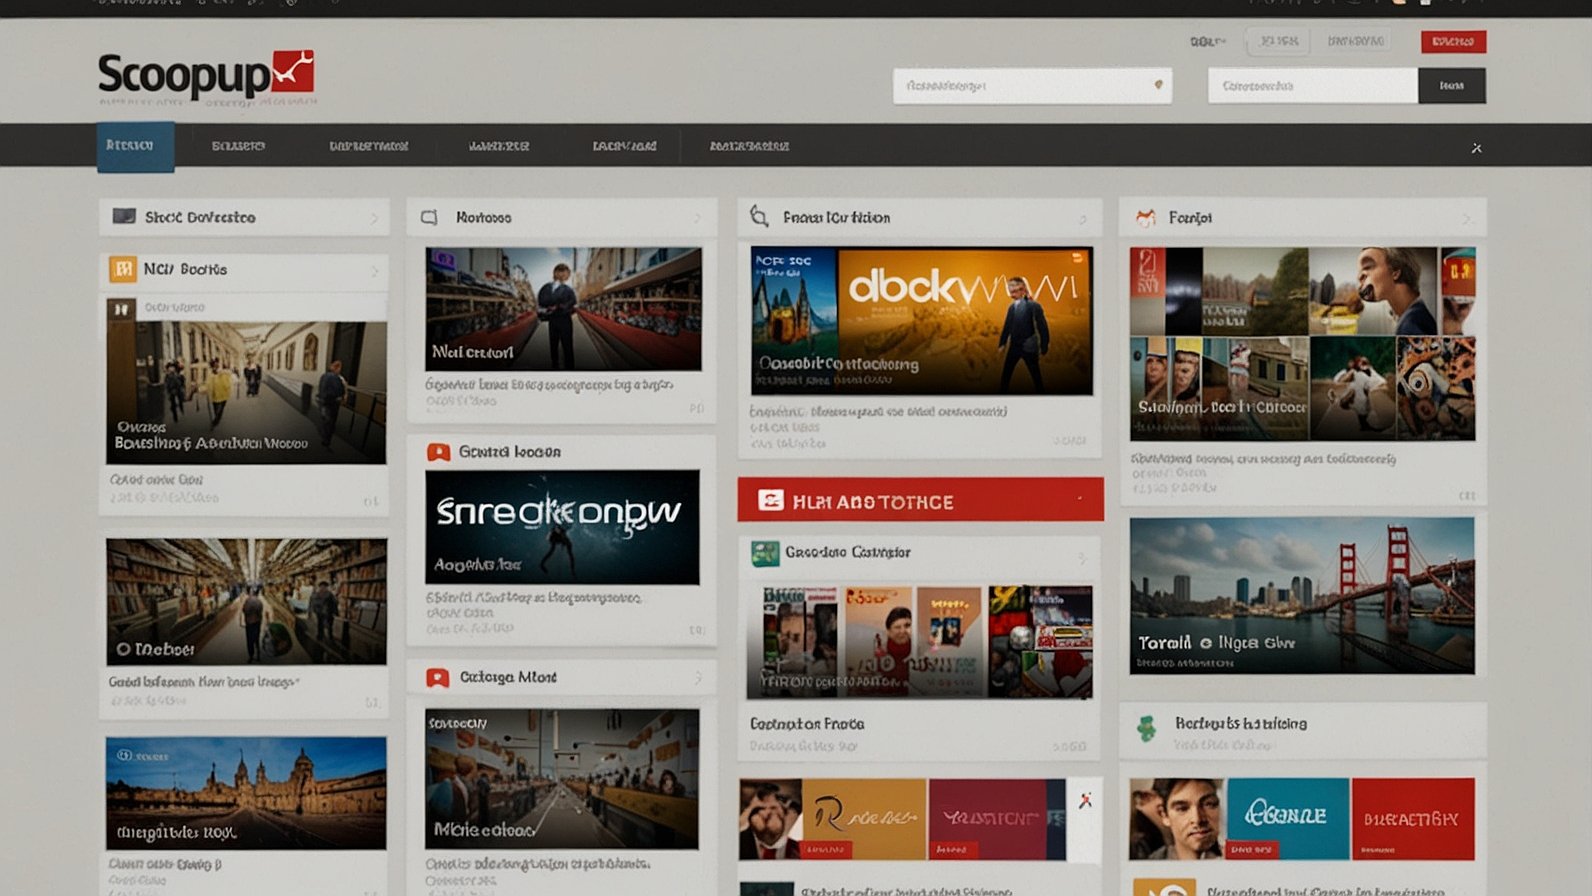
Task: Click the magnifier icon in third column header
Action: (760, 217)
